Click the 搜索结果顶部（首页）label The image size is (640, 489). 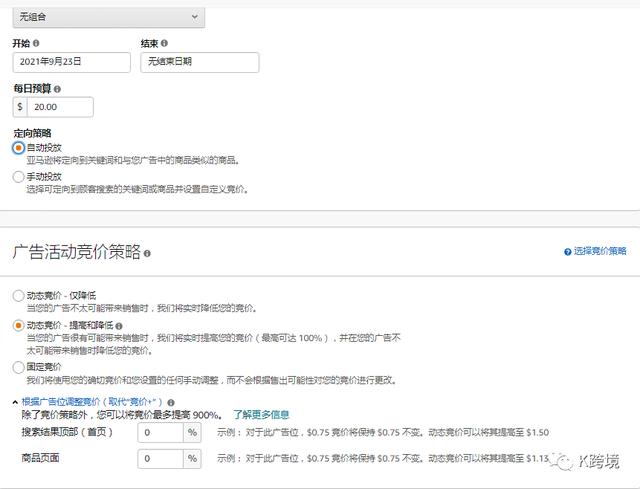click(x=67, y=432)
